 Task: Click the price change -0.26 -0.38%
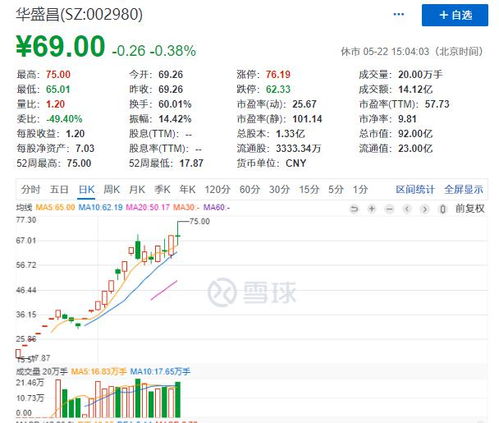tap(154, 51)
